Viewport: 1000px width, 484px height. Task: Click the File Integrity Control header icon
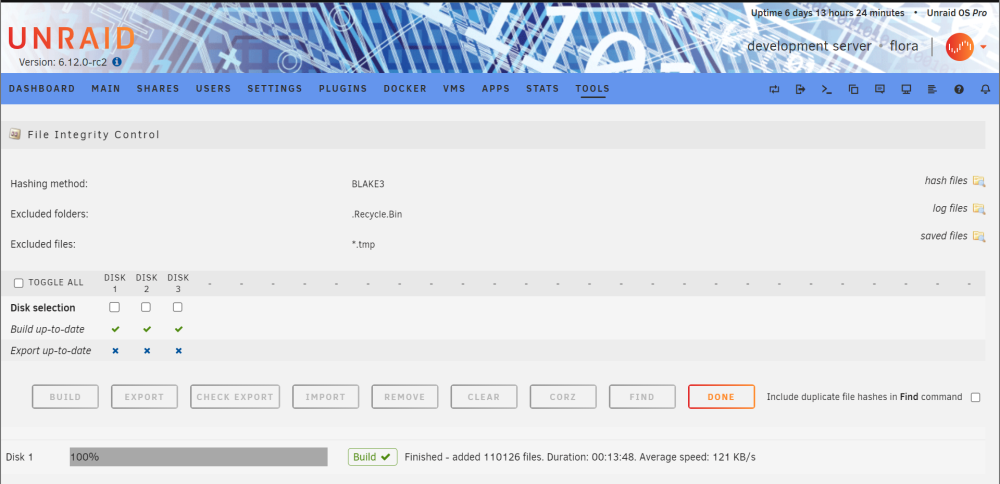[x=15, y=135]
